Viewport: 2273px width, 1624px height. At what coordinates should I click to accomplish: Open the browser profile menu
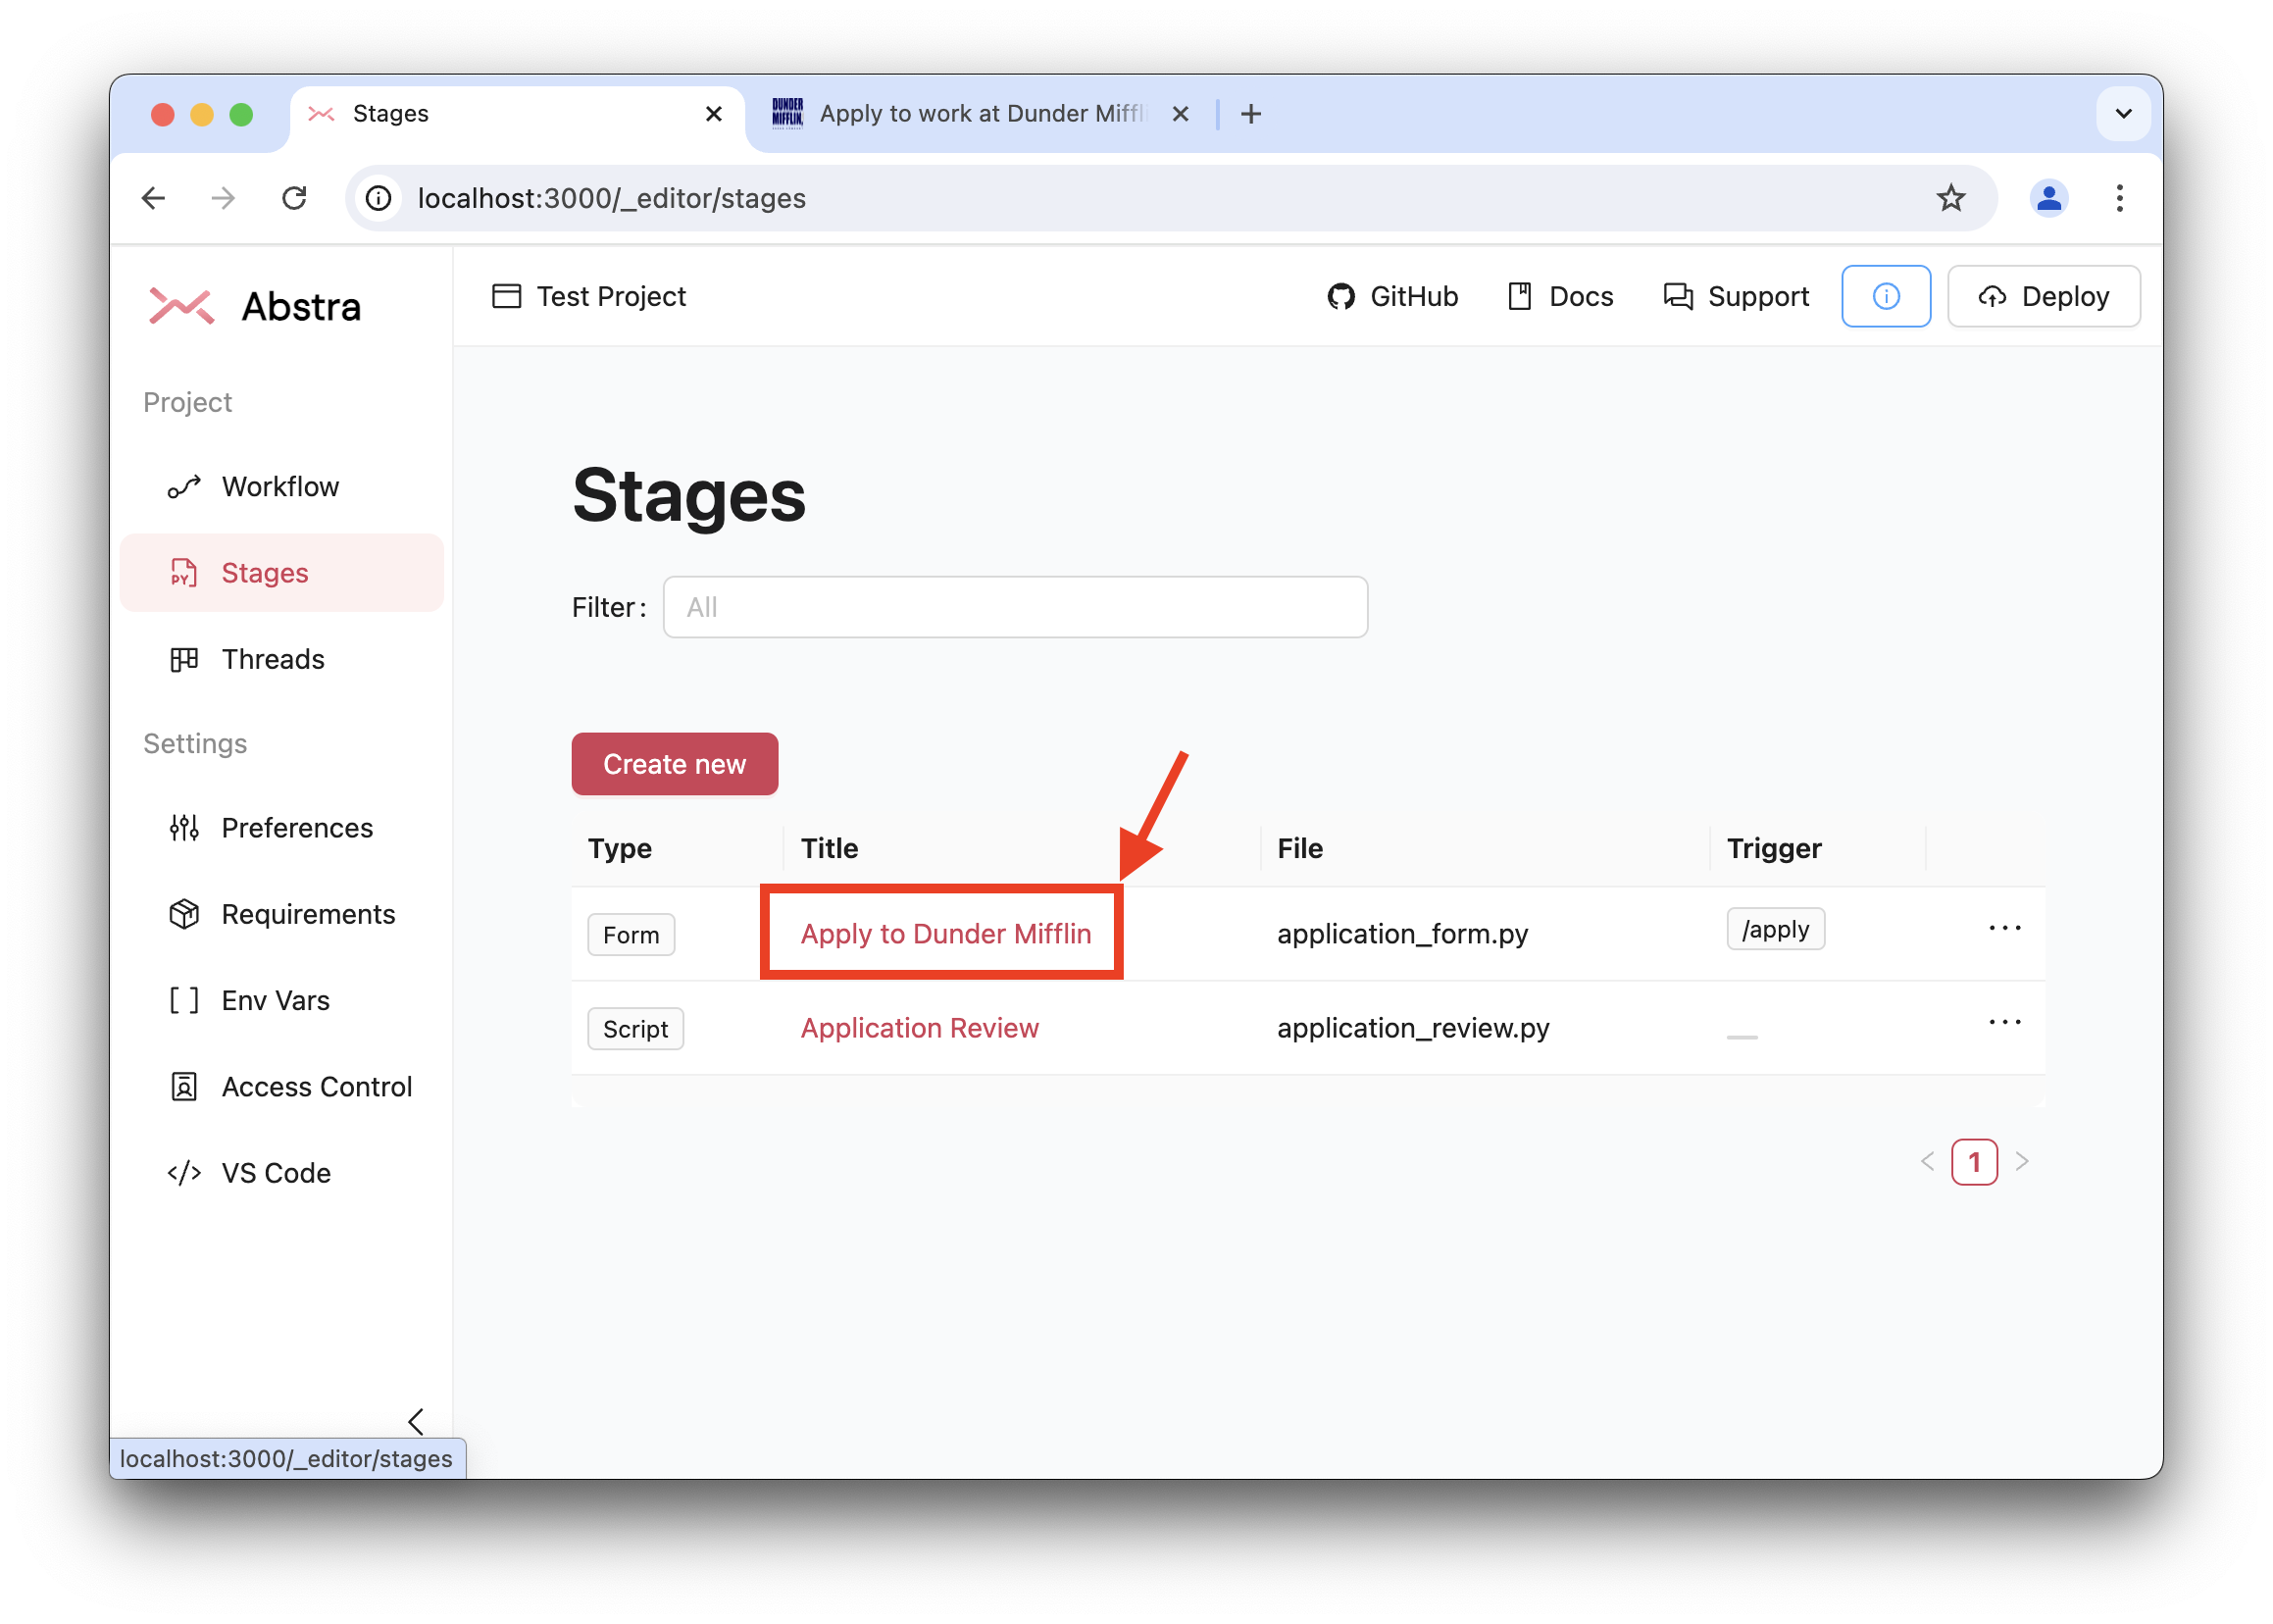point(2049,198)
